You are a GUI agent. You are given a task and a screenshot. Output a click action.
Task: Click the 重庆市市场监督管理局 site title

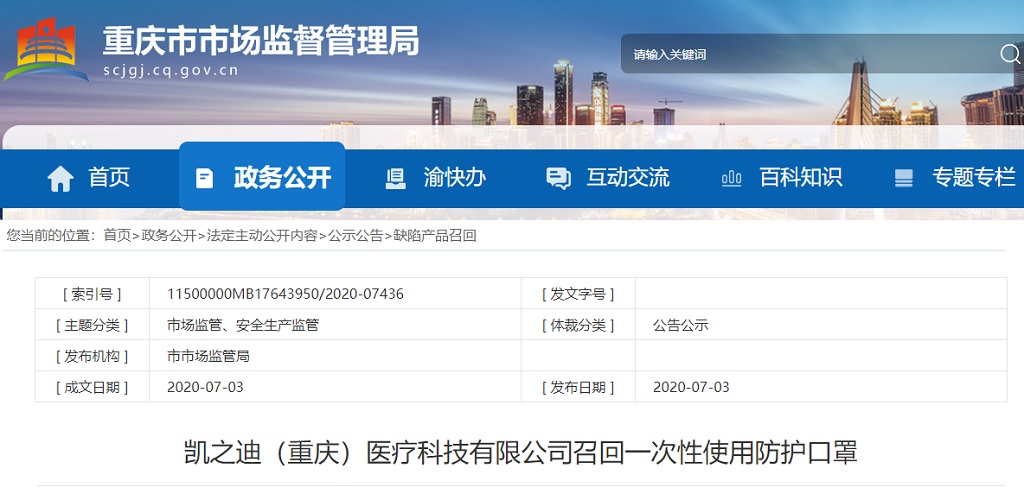tap(261, 40)
